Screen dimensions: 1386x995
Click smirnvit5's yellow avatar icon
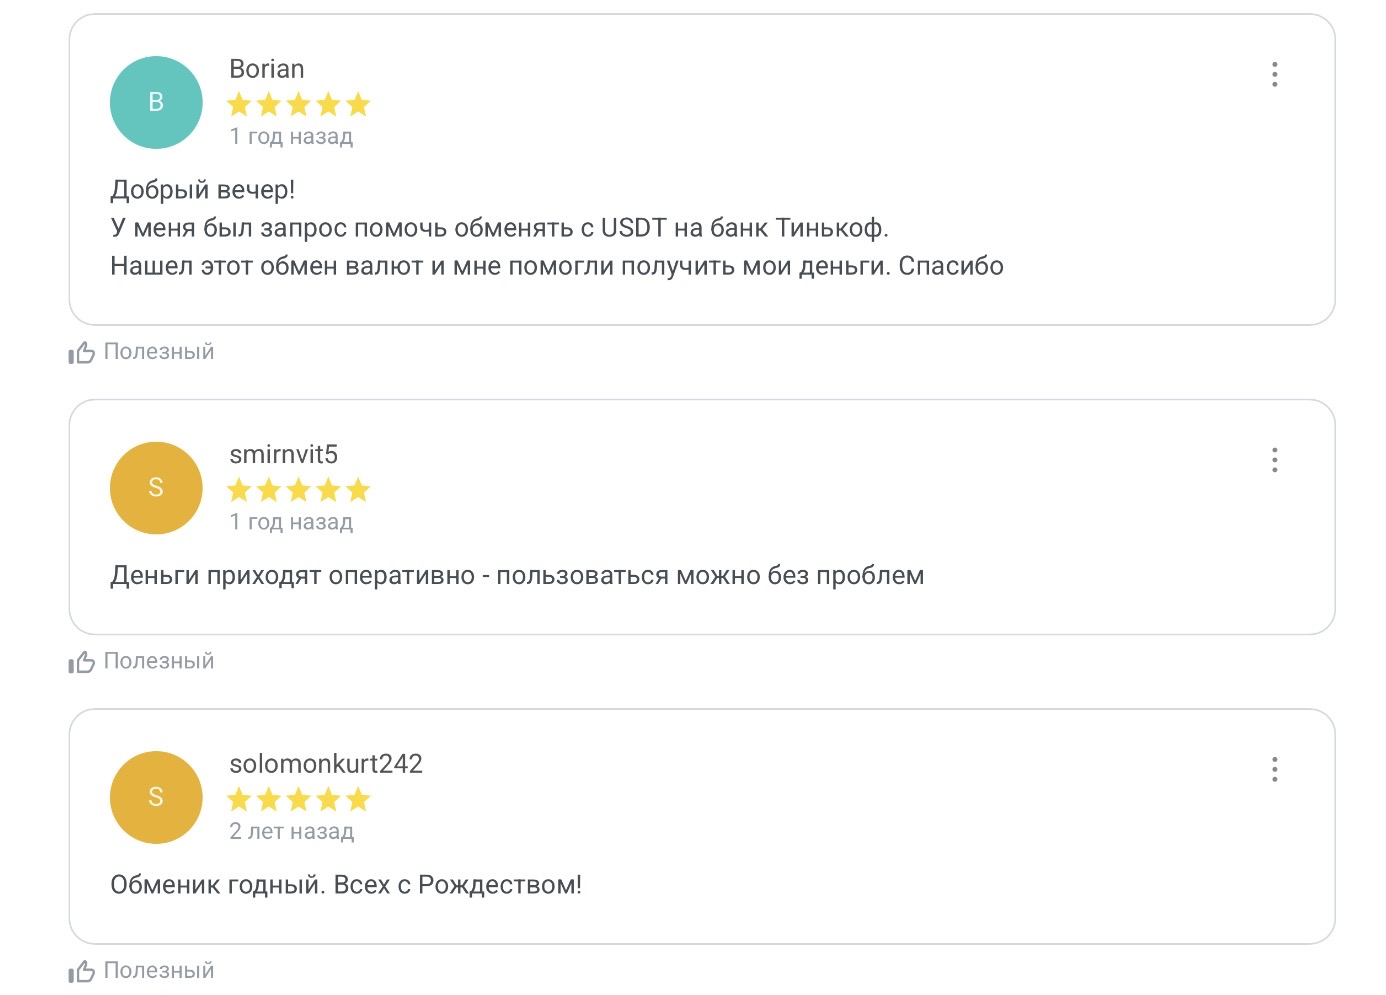point(156,488)
